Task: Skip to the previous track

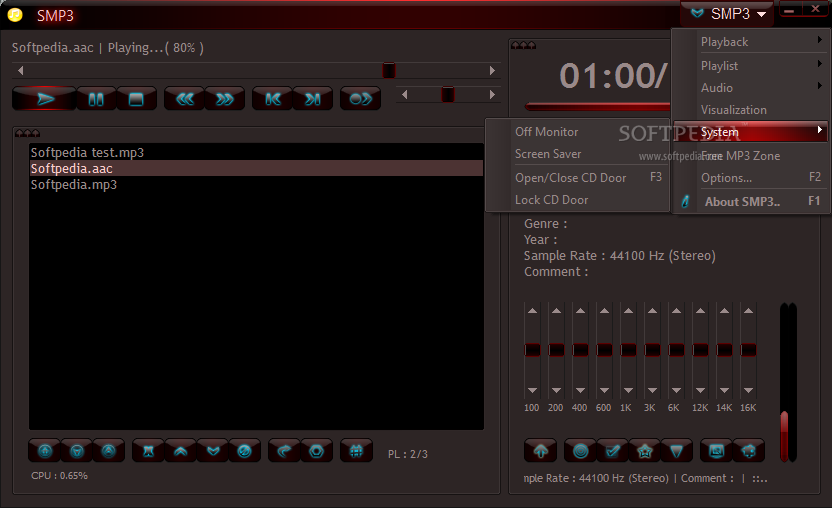Action: click(x=273, y=99)
